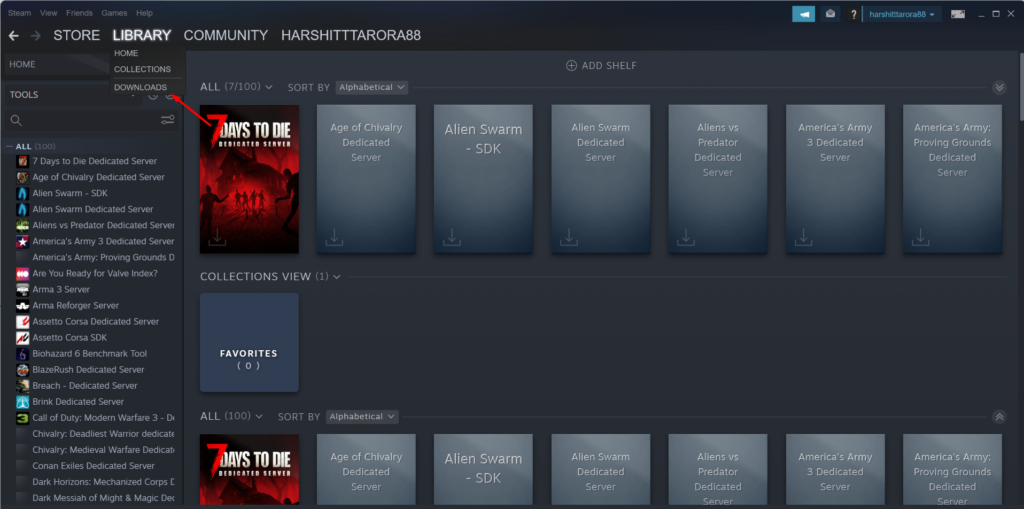Image resolution: width=1024 pixels, height=509 pixels.
Task: Open the TOOLS category dropdown
Action: point(72,95)
